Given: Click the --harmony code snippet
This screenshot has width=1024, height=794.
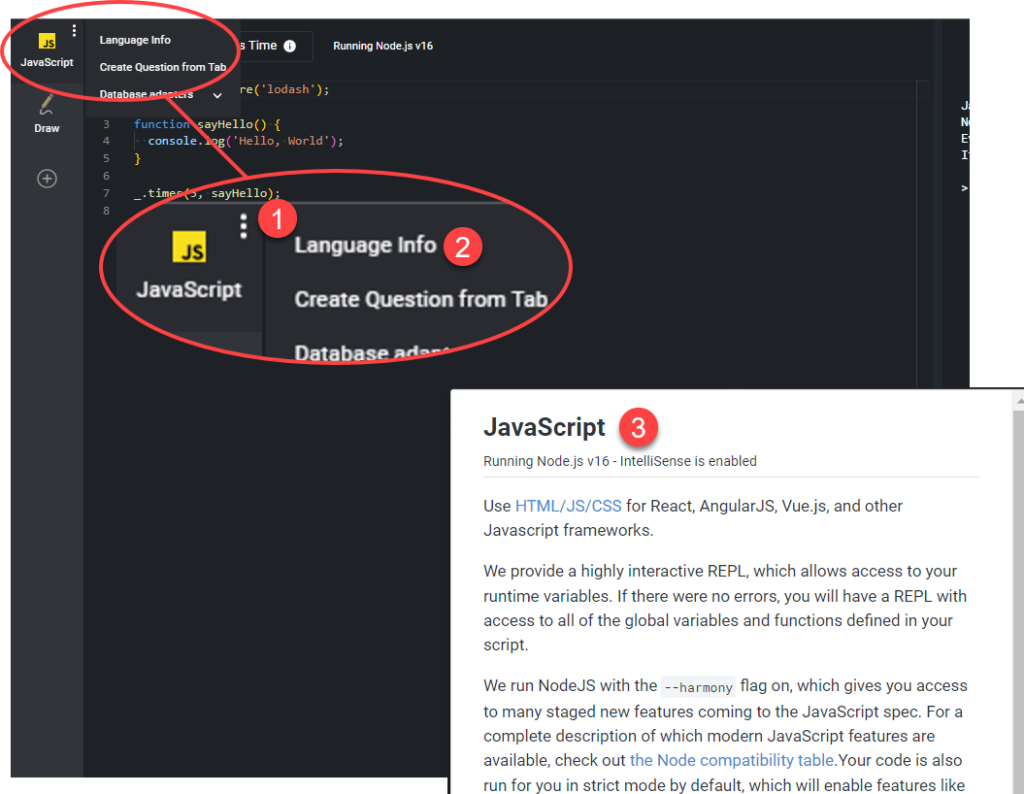Looking at the screenshot, I should 698,687.
